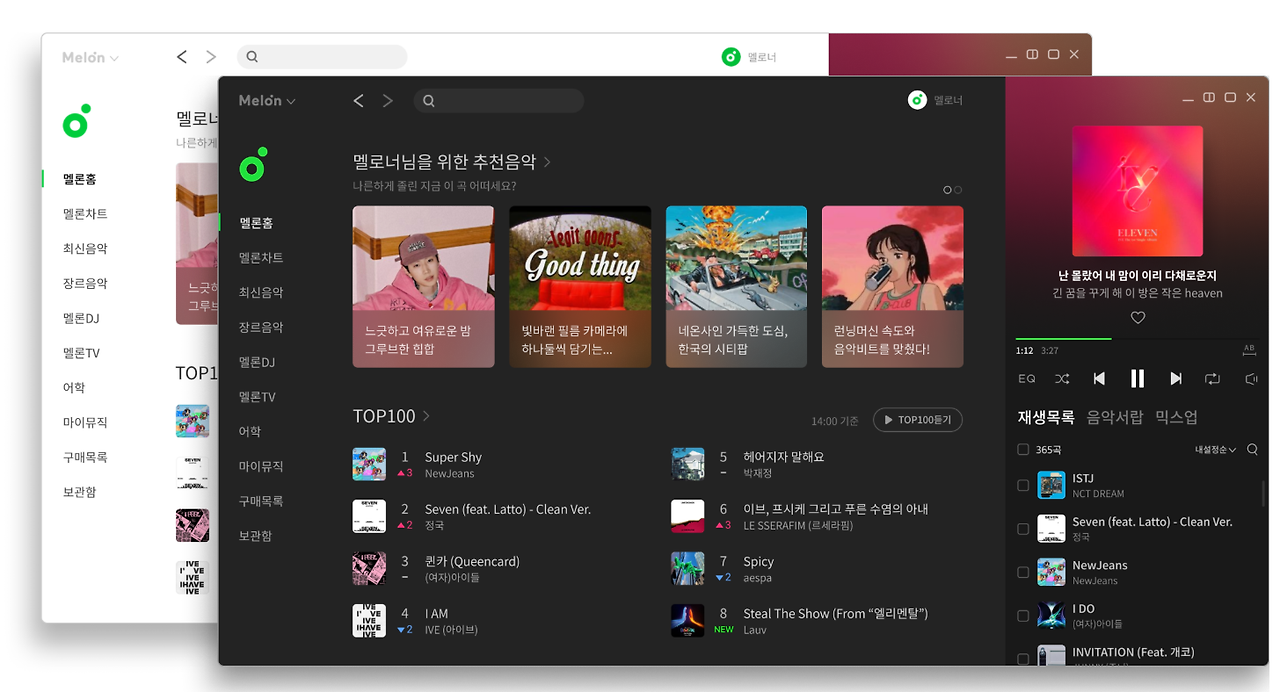Open 보관함 in dark sidebar
1280x692 pixels.
pos(255,536)
